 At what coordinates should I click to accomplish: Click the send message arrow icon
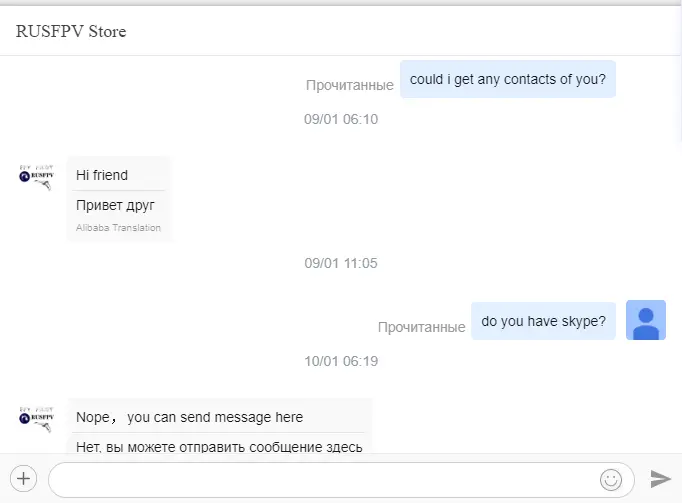pos(660,479)
